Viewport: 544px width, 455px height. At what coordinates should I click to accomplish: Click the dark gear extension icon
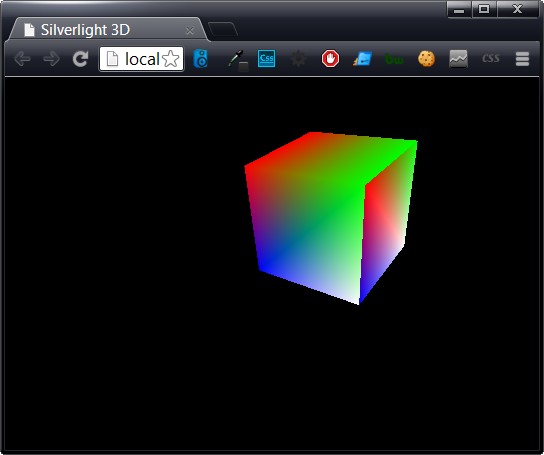(298, 59)
